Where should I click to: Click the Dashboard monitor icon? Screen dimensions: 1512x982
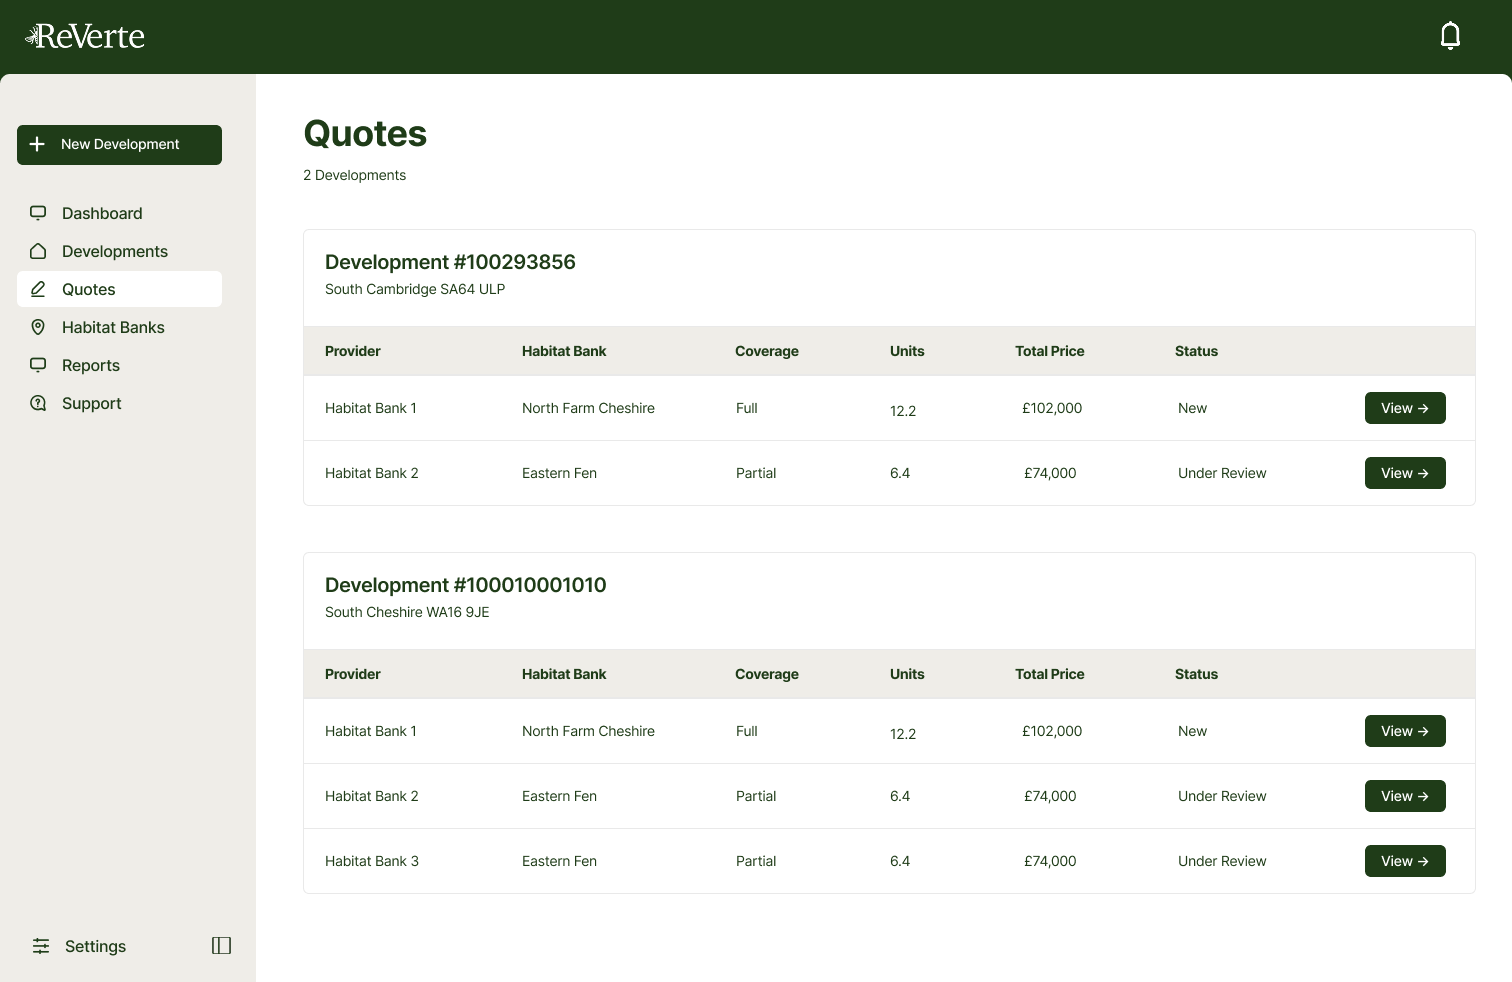38,213
